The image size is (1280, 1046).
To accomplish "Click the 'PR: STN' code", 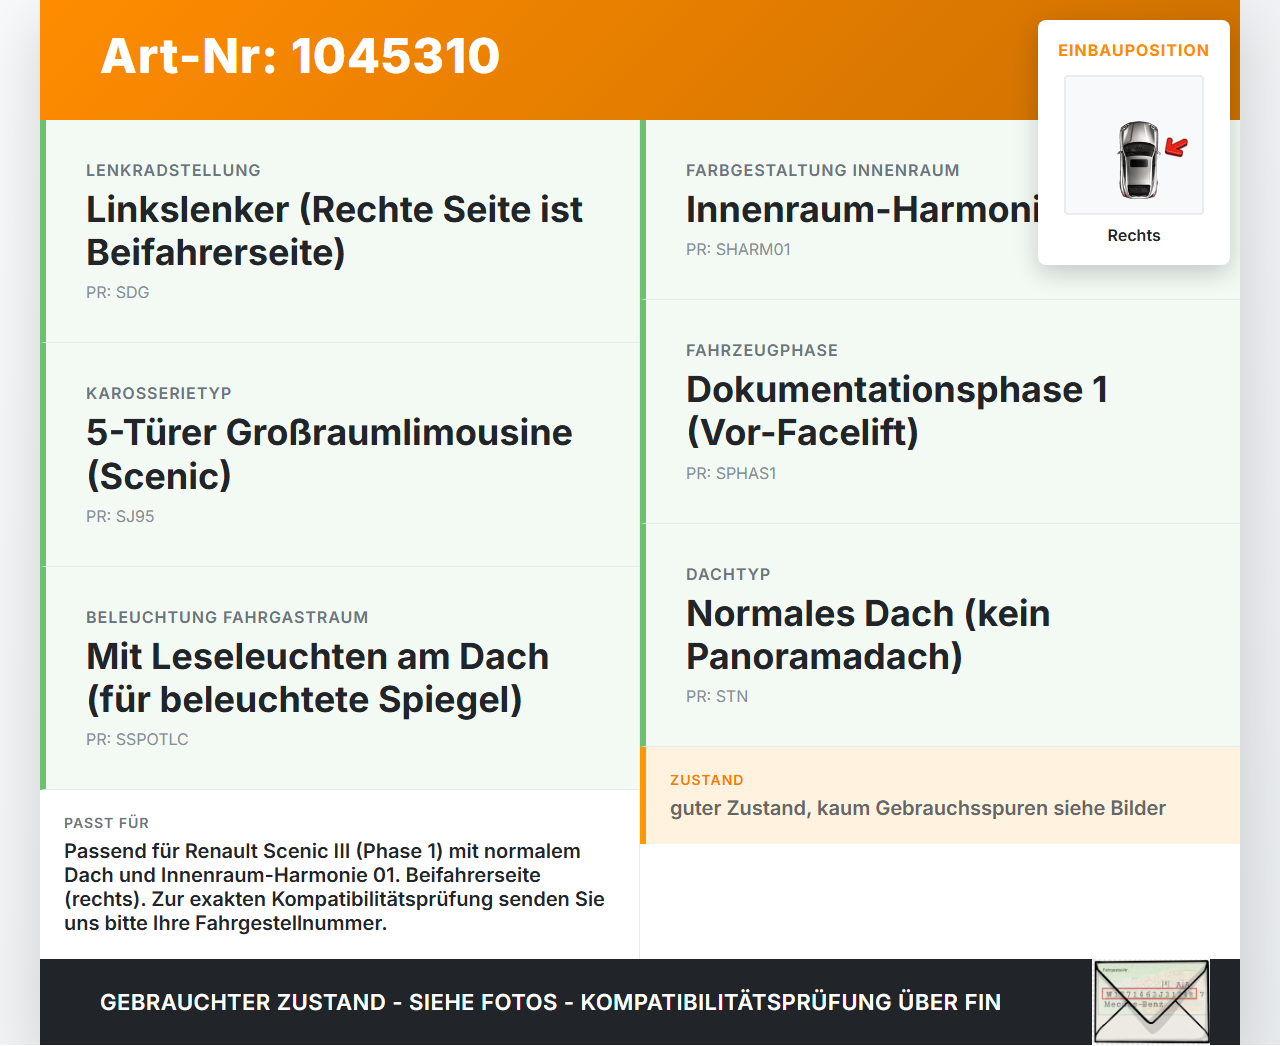I will pos(717,696).
